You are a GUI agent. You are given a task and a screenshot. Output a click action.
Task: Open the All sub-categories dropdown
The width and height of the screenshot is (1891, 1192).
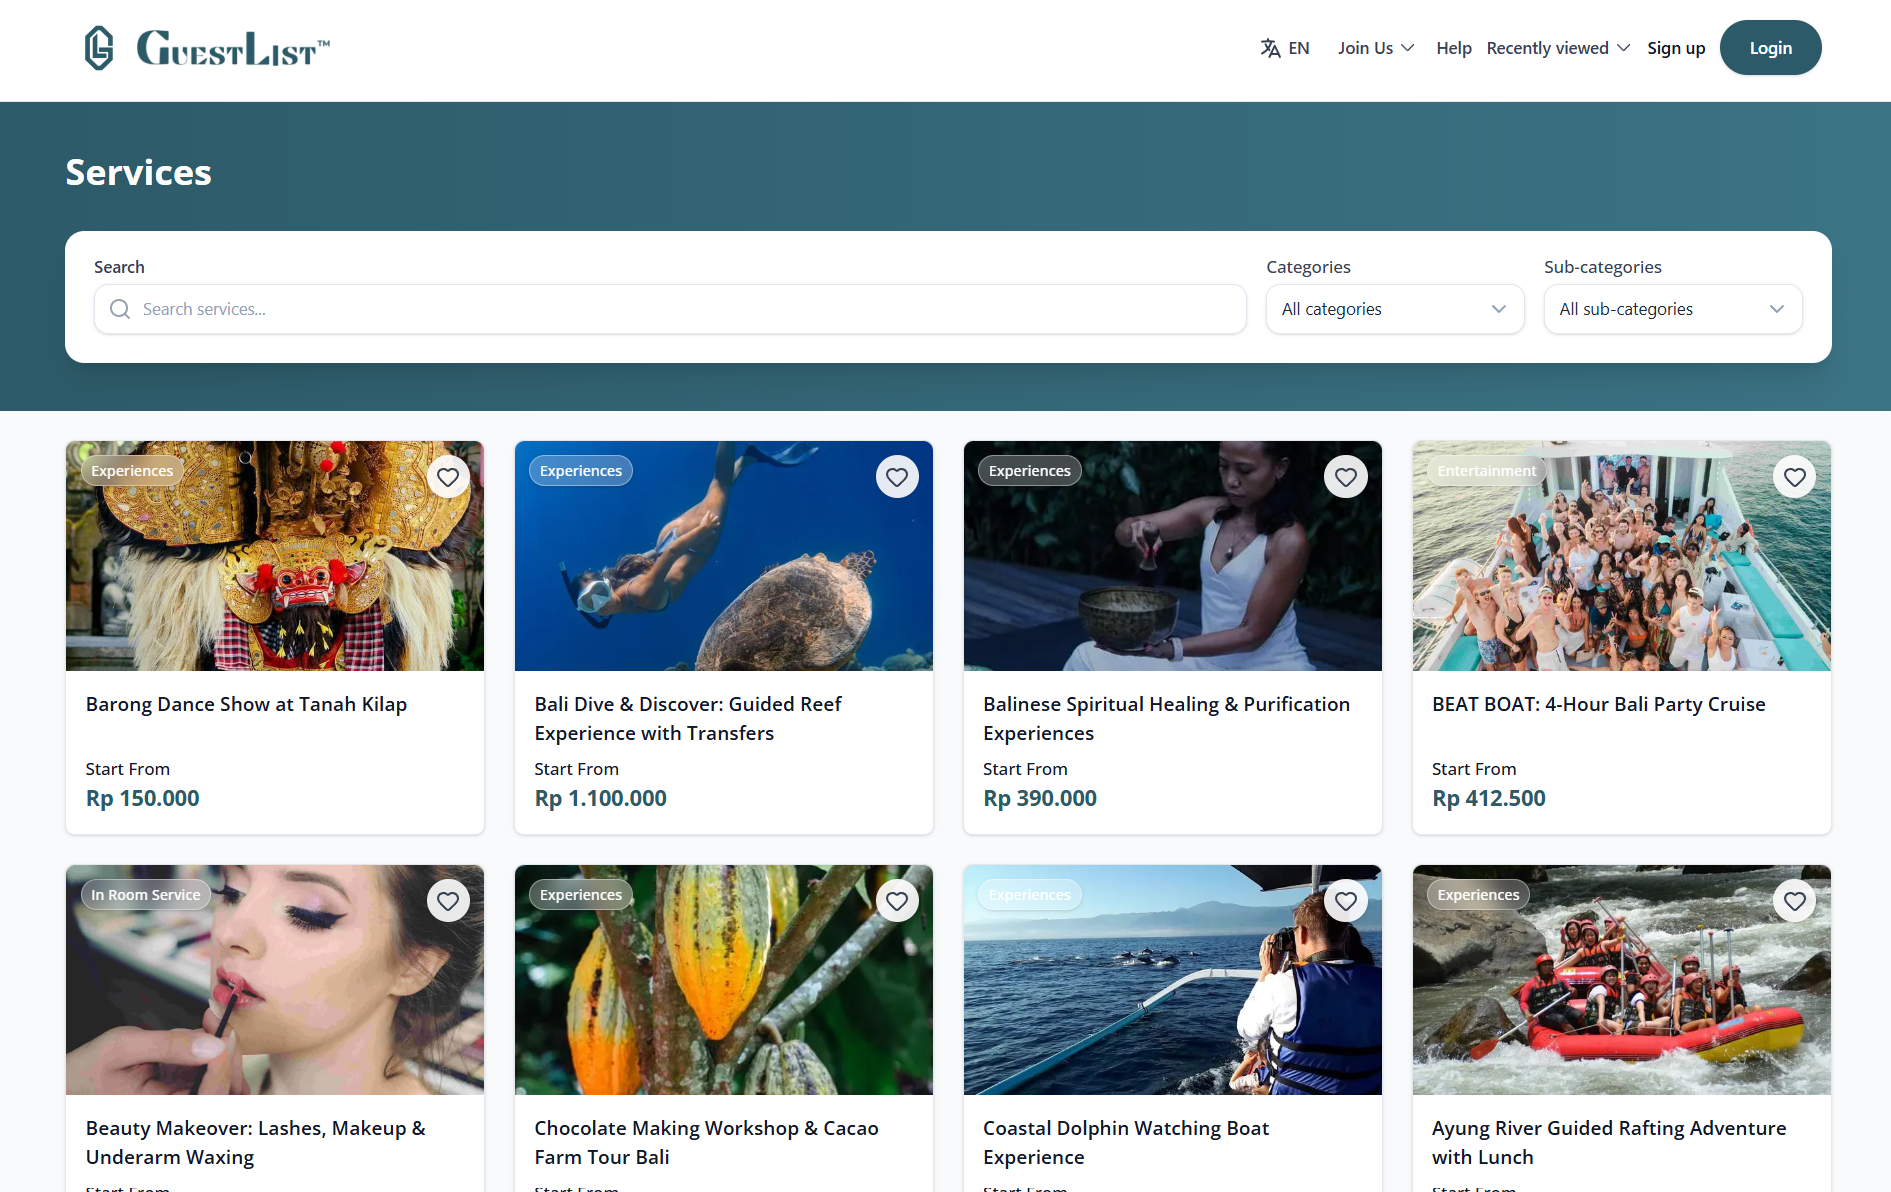(1673, 309)
